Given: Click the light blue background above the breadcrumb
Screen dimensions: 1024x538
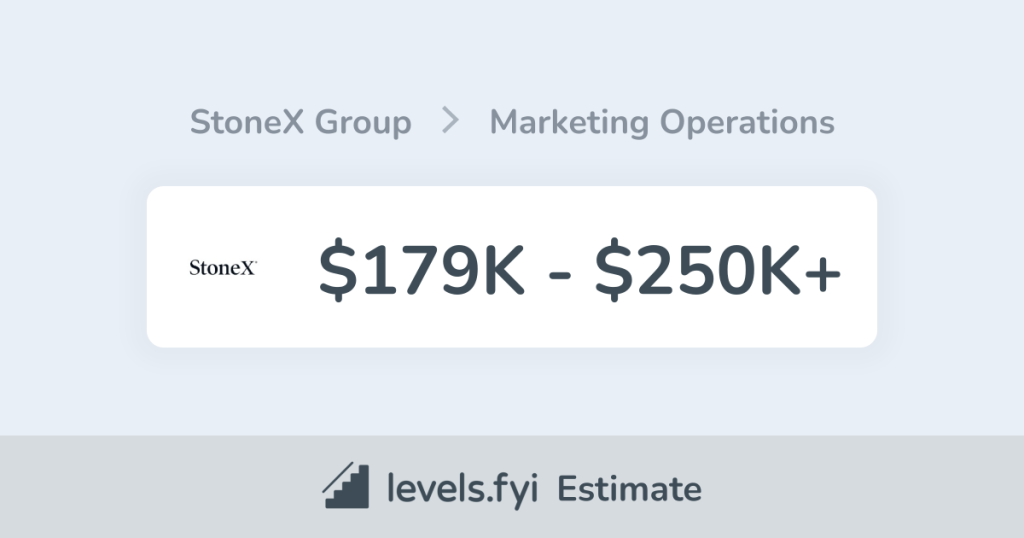Looking at the screenshot, I should coord(512,50).
